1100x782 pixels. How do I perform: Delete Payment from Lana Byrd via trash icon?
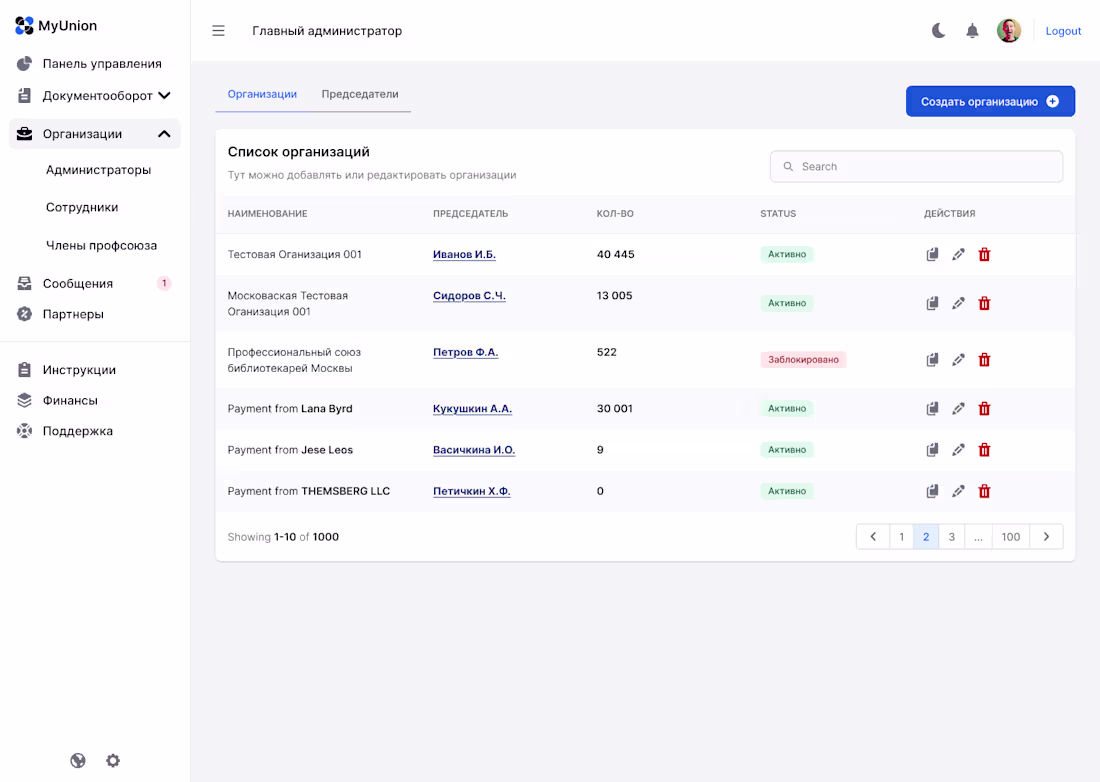tap(984, 408)
